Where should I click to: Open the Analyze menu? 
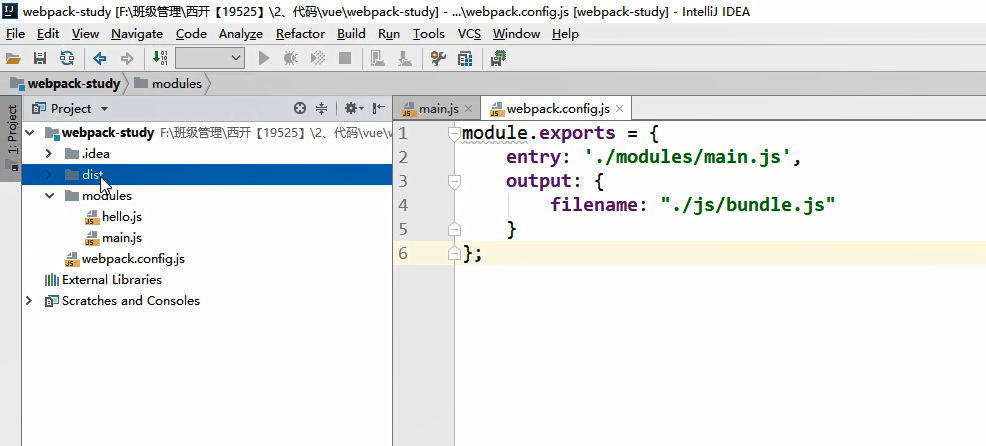[241, 34]
